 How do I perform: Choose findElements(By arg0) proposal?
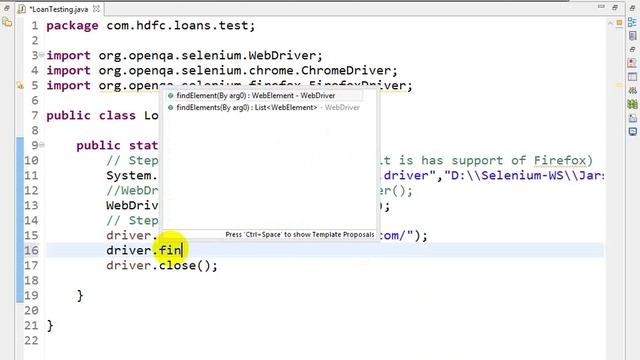click(264, 107)
